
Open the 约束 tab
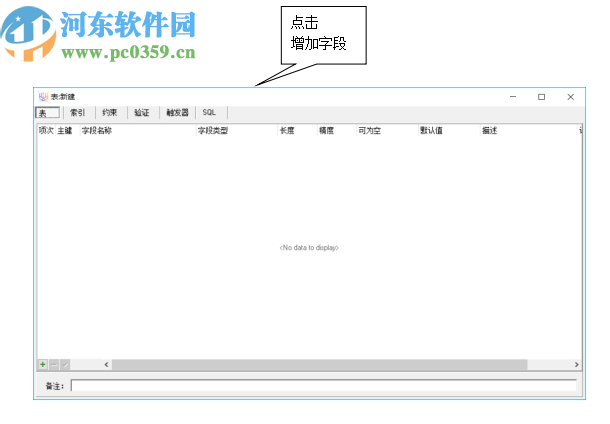pos(110,113)
